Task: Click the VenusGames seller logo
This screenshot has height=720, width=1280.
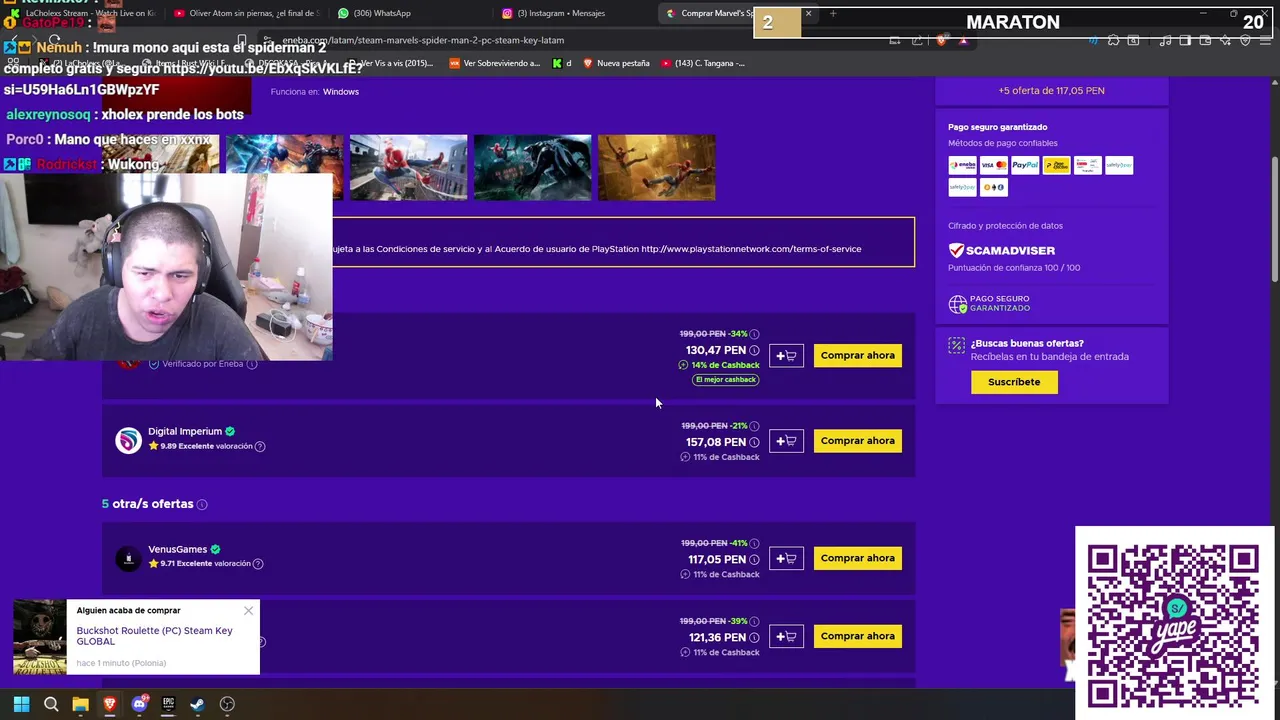Action: pos(128,559)
